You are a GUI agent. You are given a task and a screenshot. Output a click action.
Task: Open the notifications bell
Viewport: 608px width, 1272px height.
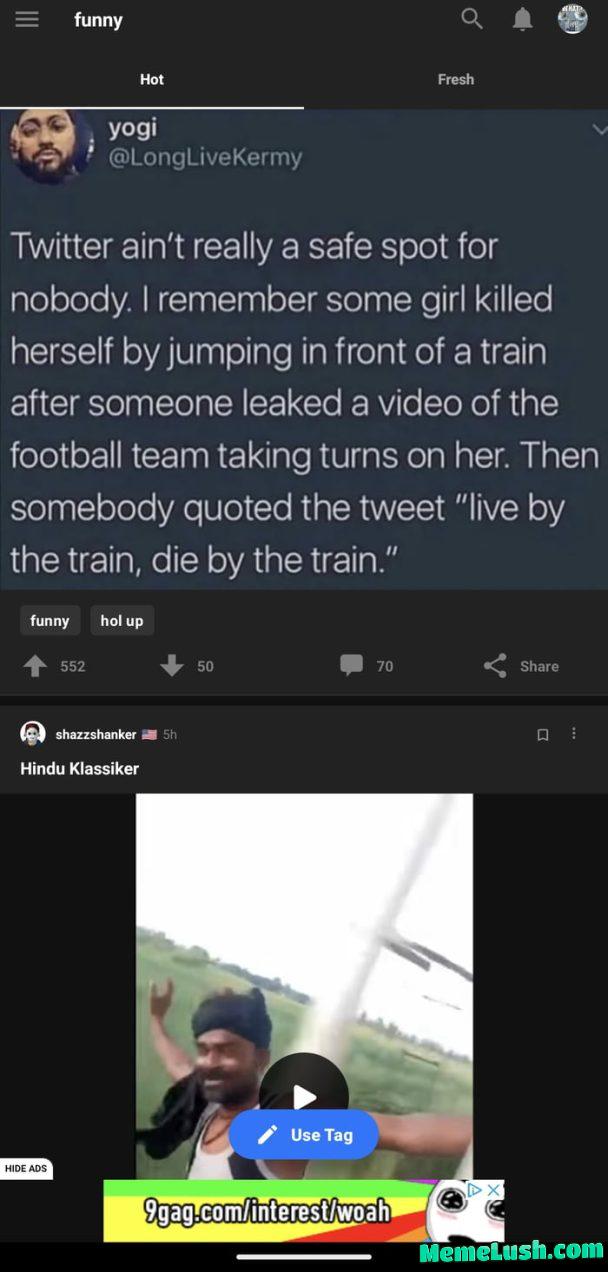[x=521, y=18]
